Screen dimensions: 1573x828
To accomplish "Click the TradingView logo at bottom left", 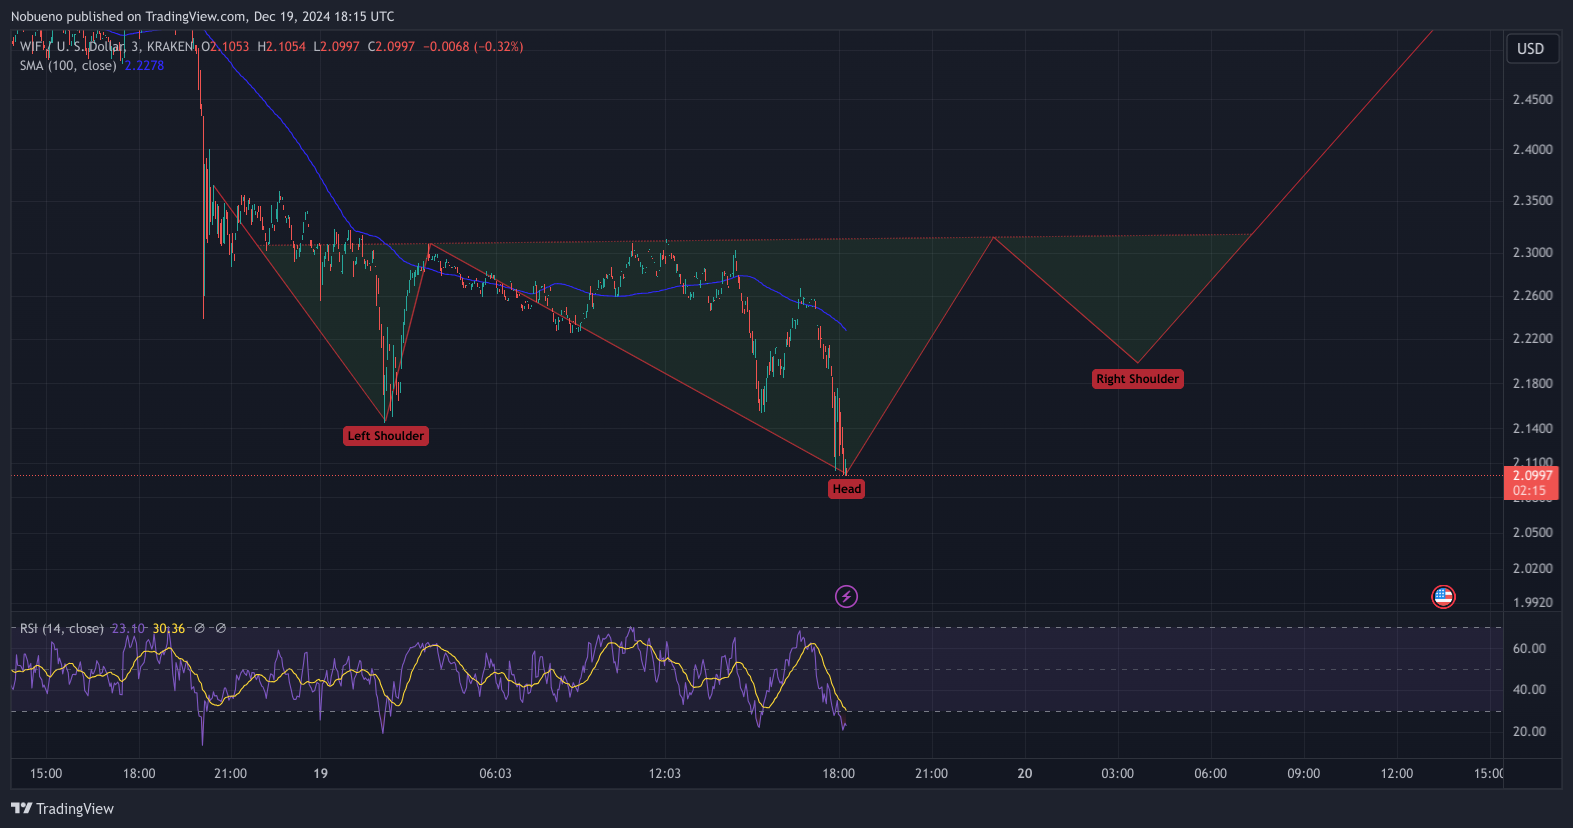I will coord(62,808).
